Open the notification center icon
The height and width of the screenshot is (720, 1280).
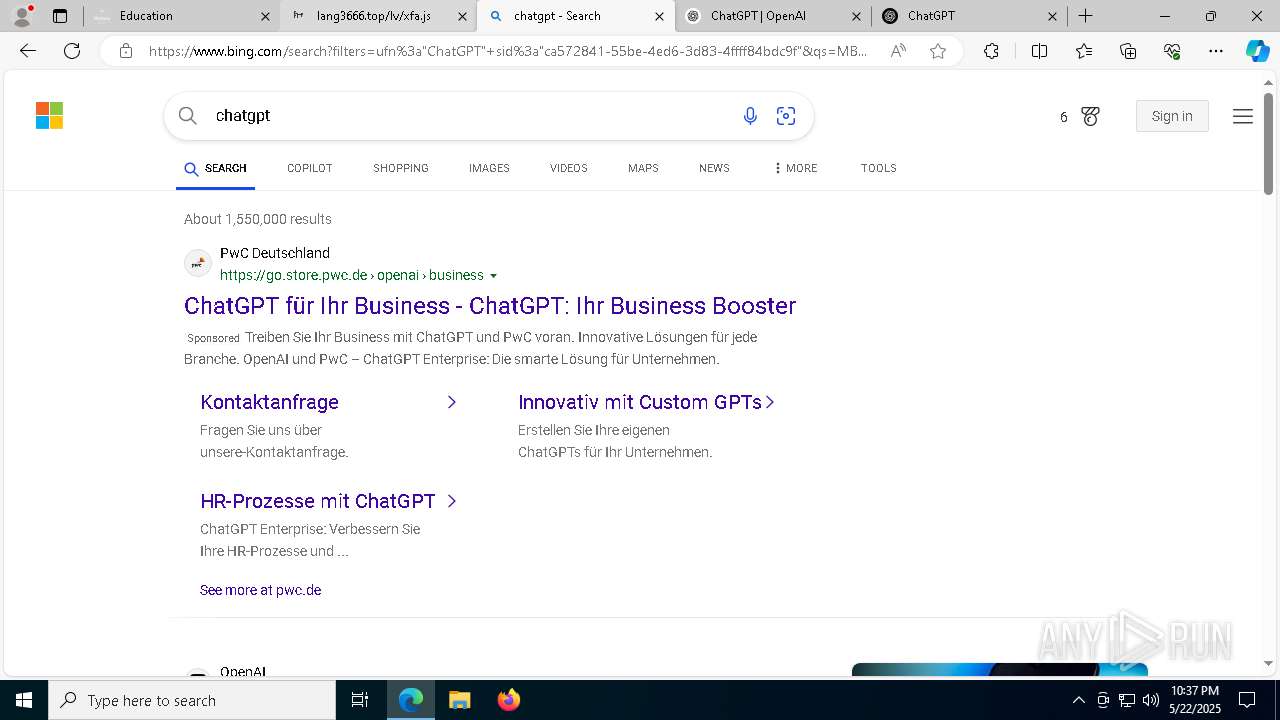1247,700
